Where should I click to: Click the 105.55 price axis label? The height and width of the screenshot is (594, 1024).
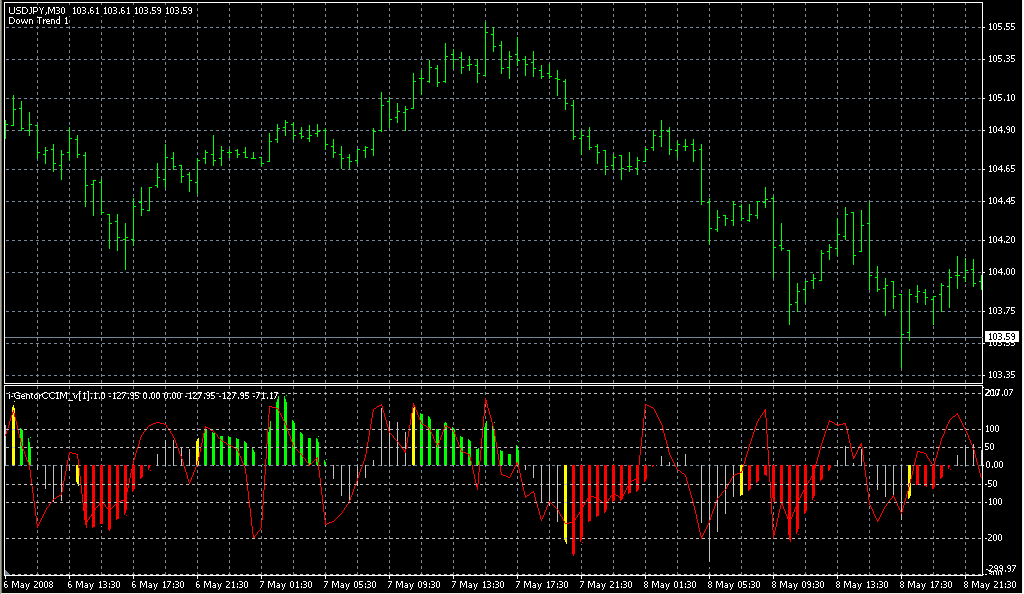(x=1001, y=26)
